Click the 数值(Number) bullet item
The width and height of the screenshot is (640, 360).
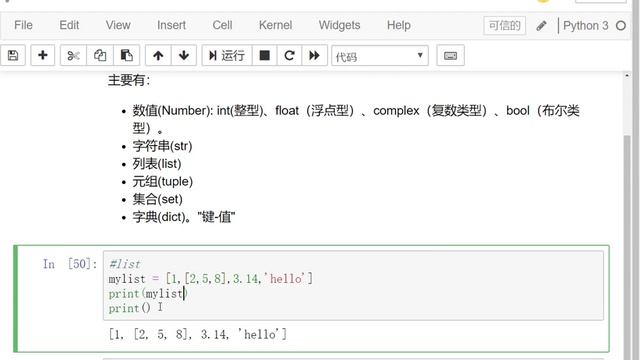(356, 119)
